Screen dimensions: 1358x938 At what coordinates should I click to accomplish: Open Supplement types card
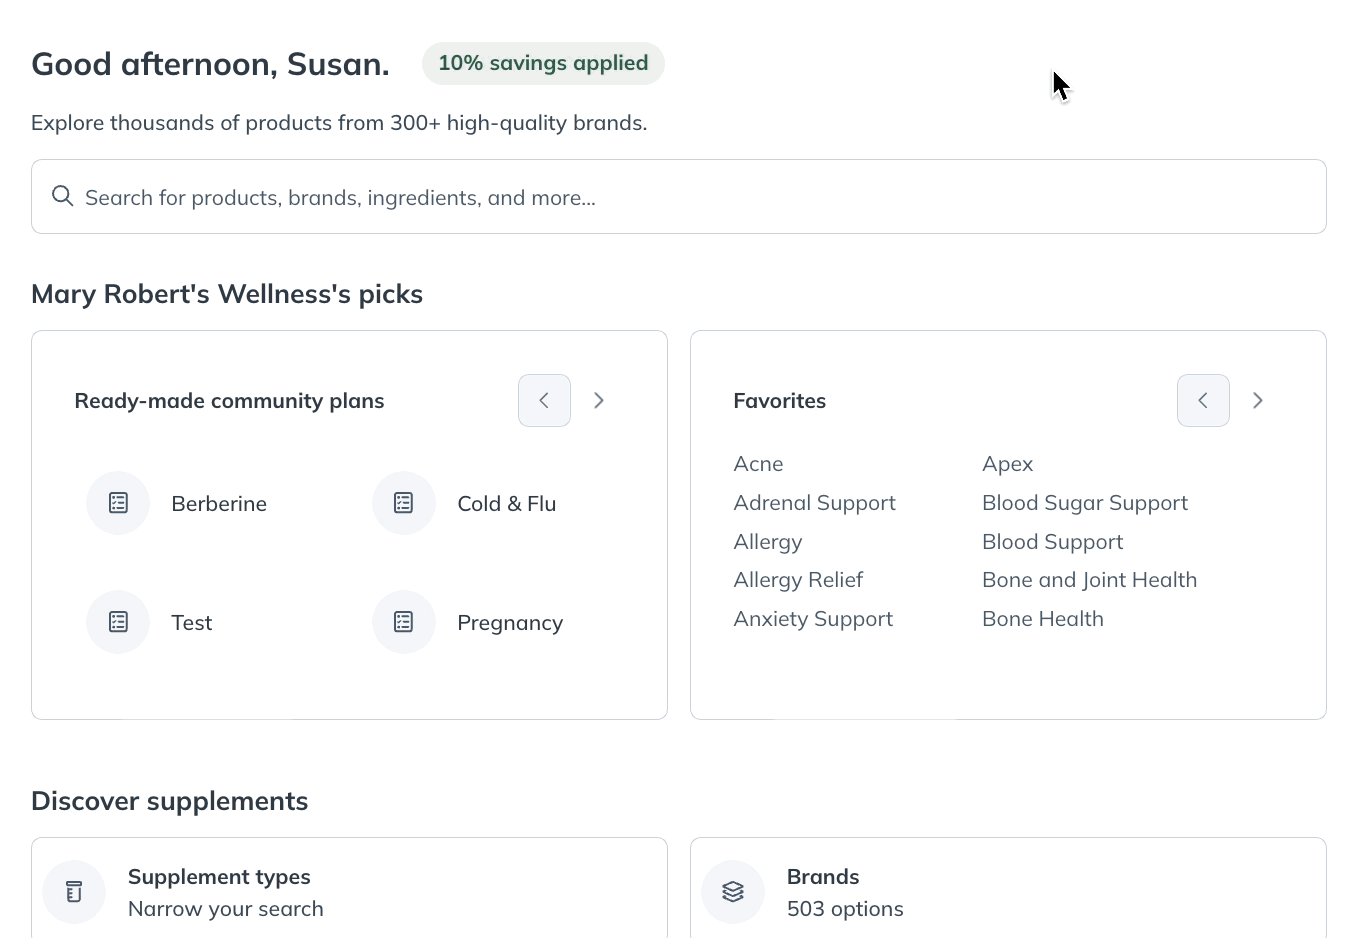[349, 888]
